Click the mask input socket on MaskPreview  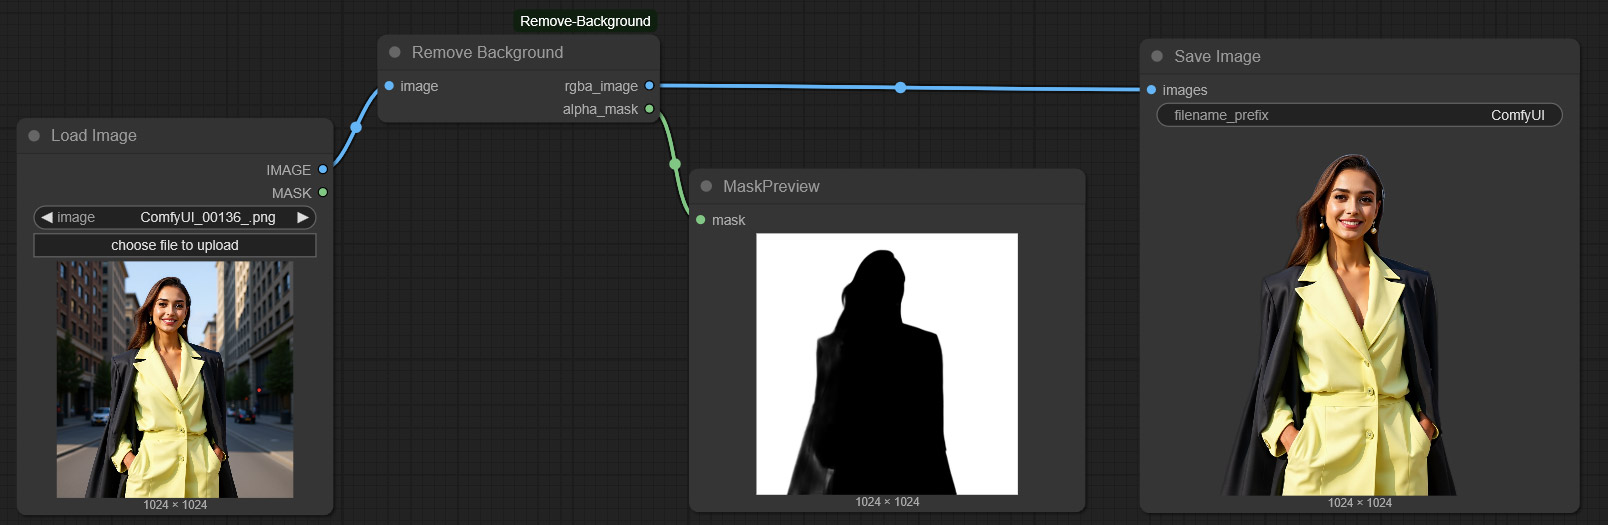click(x=700, y=220)
